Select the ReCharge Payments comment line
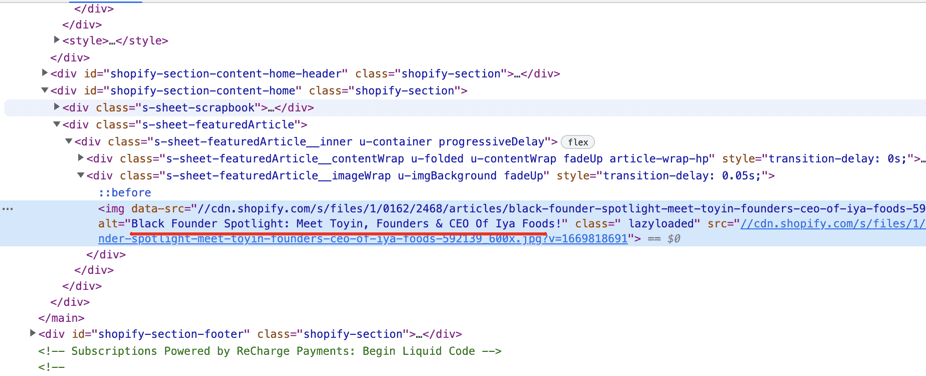This screenshot has width=926, height=376. [x=270, y=351]
